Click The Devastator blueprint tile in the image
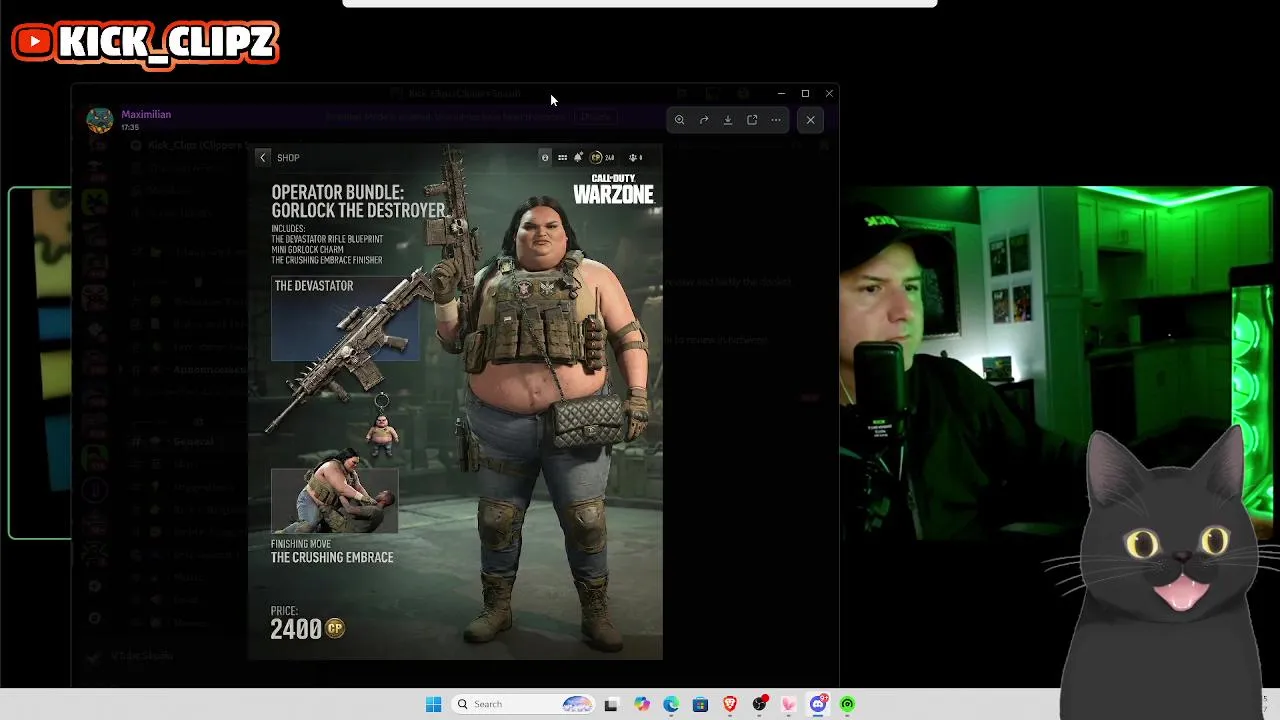Viewport: 1280px width, 720px height. [344, 319]
